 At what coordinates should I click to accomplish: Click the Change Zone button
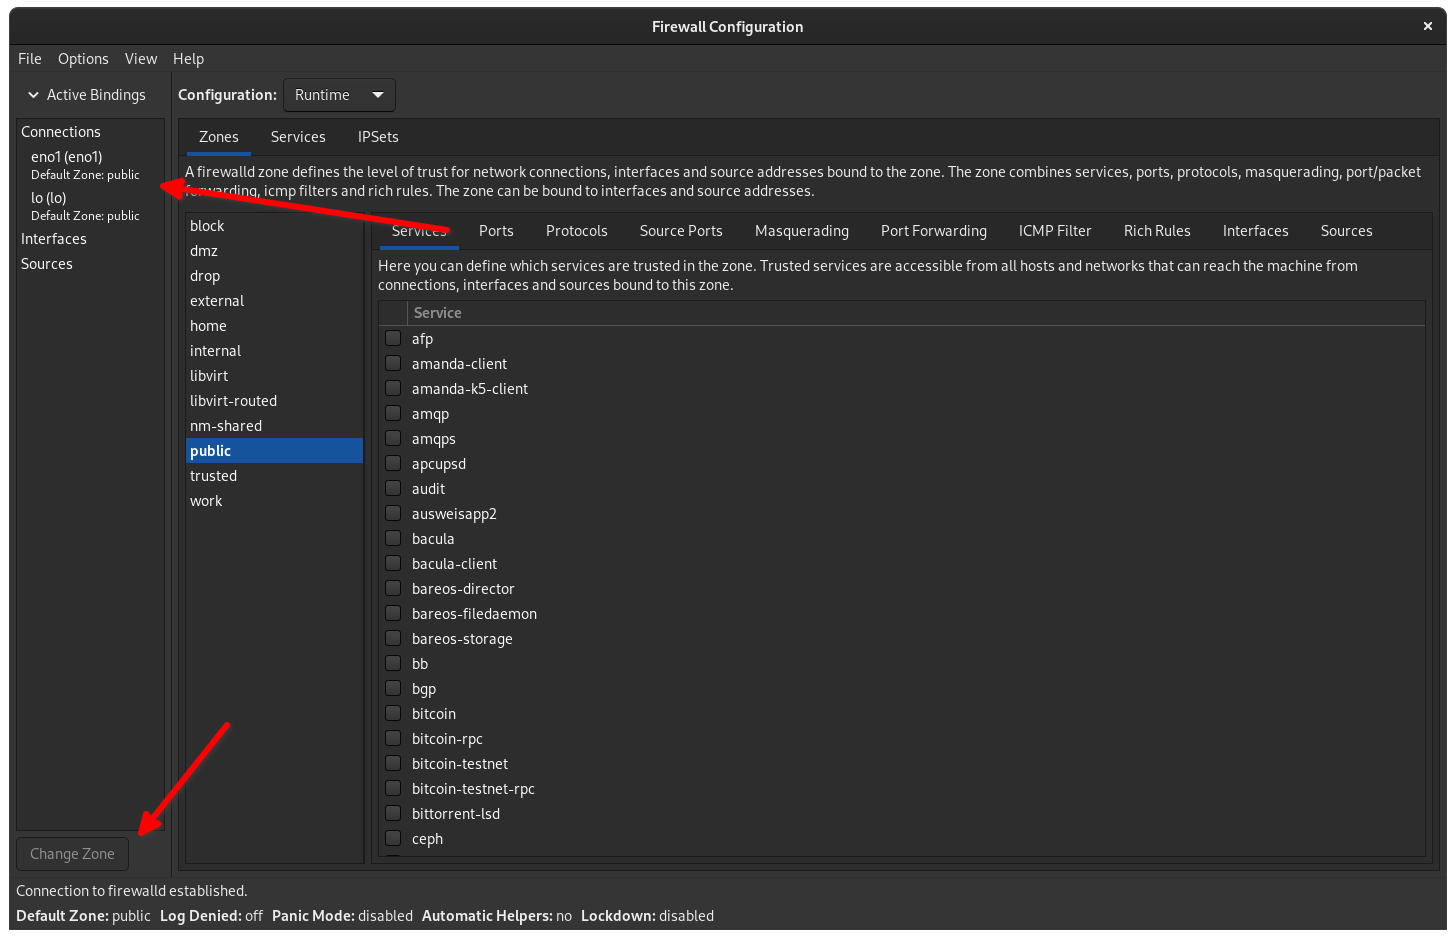point(72,853)
